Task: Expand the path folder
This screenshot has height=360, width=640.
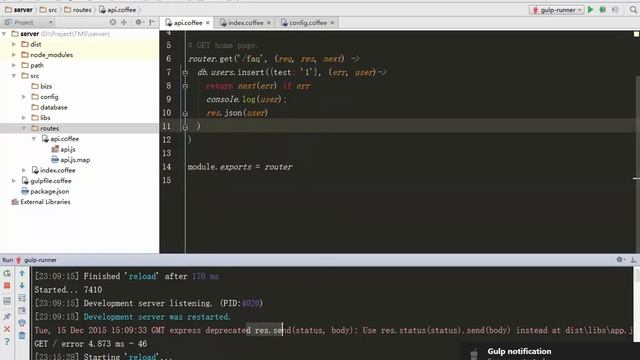Action: click(x=14, y=65)
